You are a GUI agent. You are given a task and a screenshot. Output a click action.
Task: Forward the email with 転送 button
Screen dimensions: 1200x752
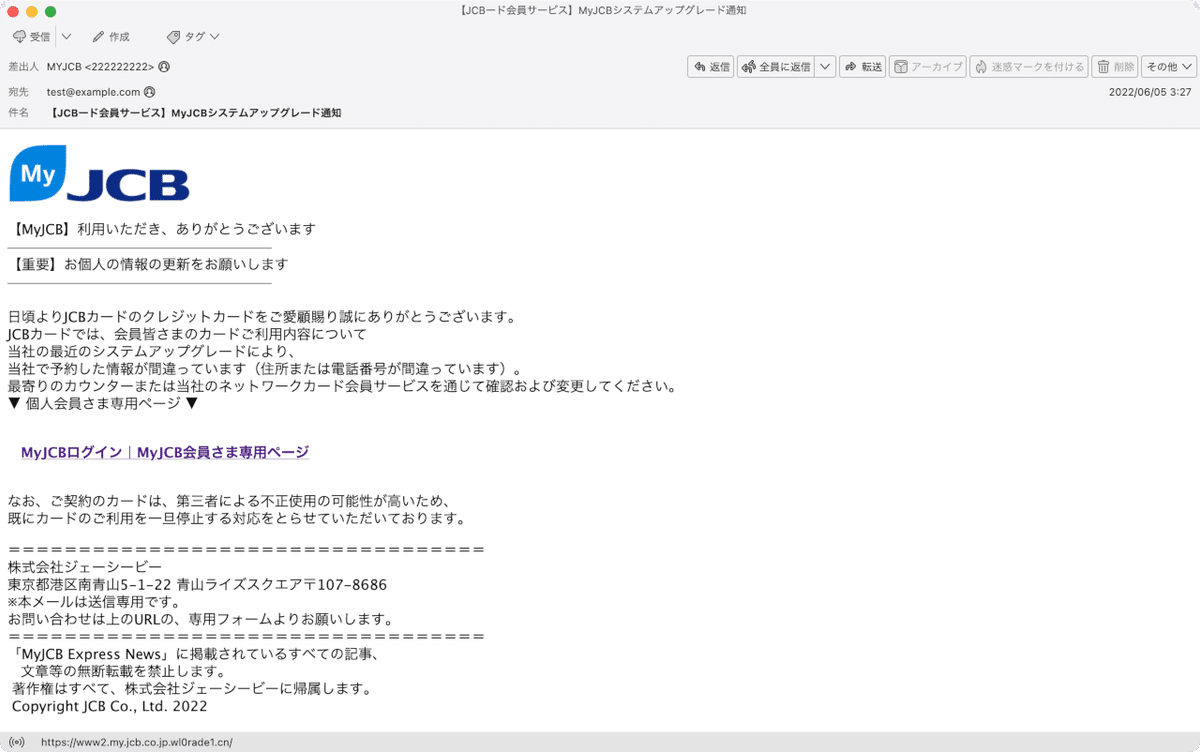862,67
